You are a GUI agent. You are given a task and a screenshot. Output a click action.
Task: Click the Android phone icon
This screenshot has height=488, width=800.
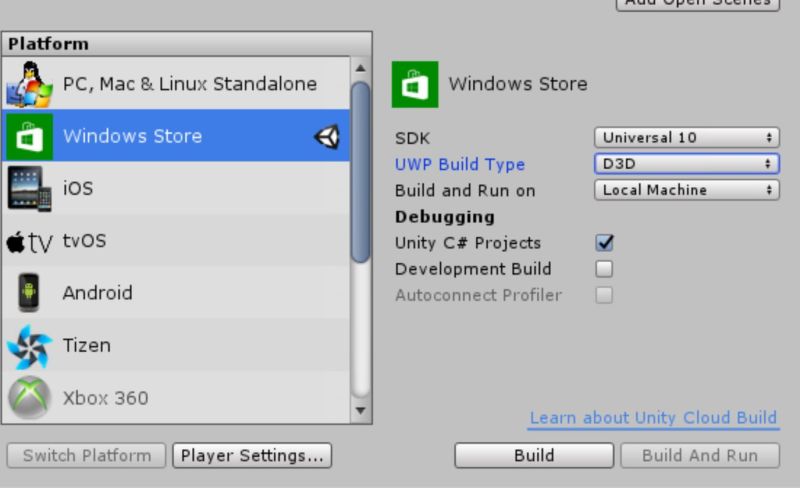tap(29, 292)
